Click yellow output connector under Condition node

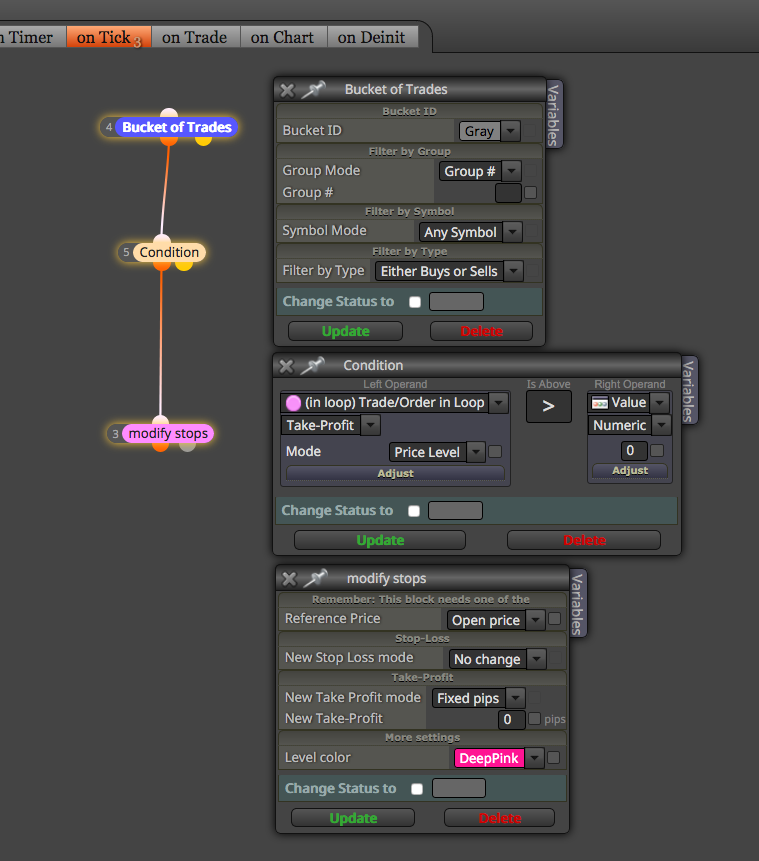coord(184,266)
